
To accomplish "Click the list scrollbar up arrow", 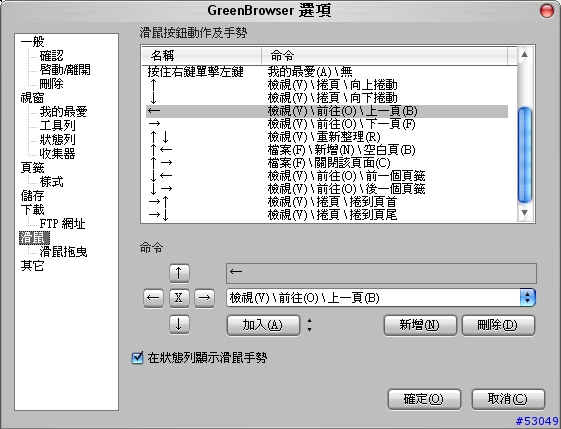I will pyautogui.click(x=525, y=54).
